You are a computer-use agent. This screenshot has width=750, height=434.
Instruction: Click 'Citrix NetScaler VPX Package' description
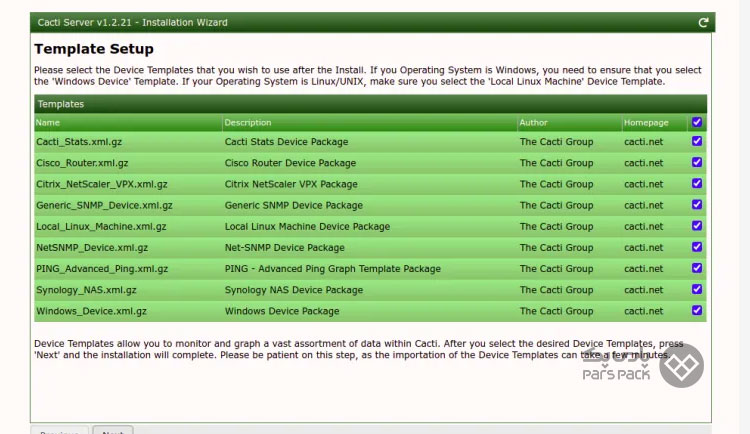(291, 184)
